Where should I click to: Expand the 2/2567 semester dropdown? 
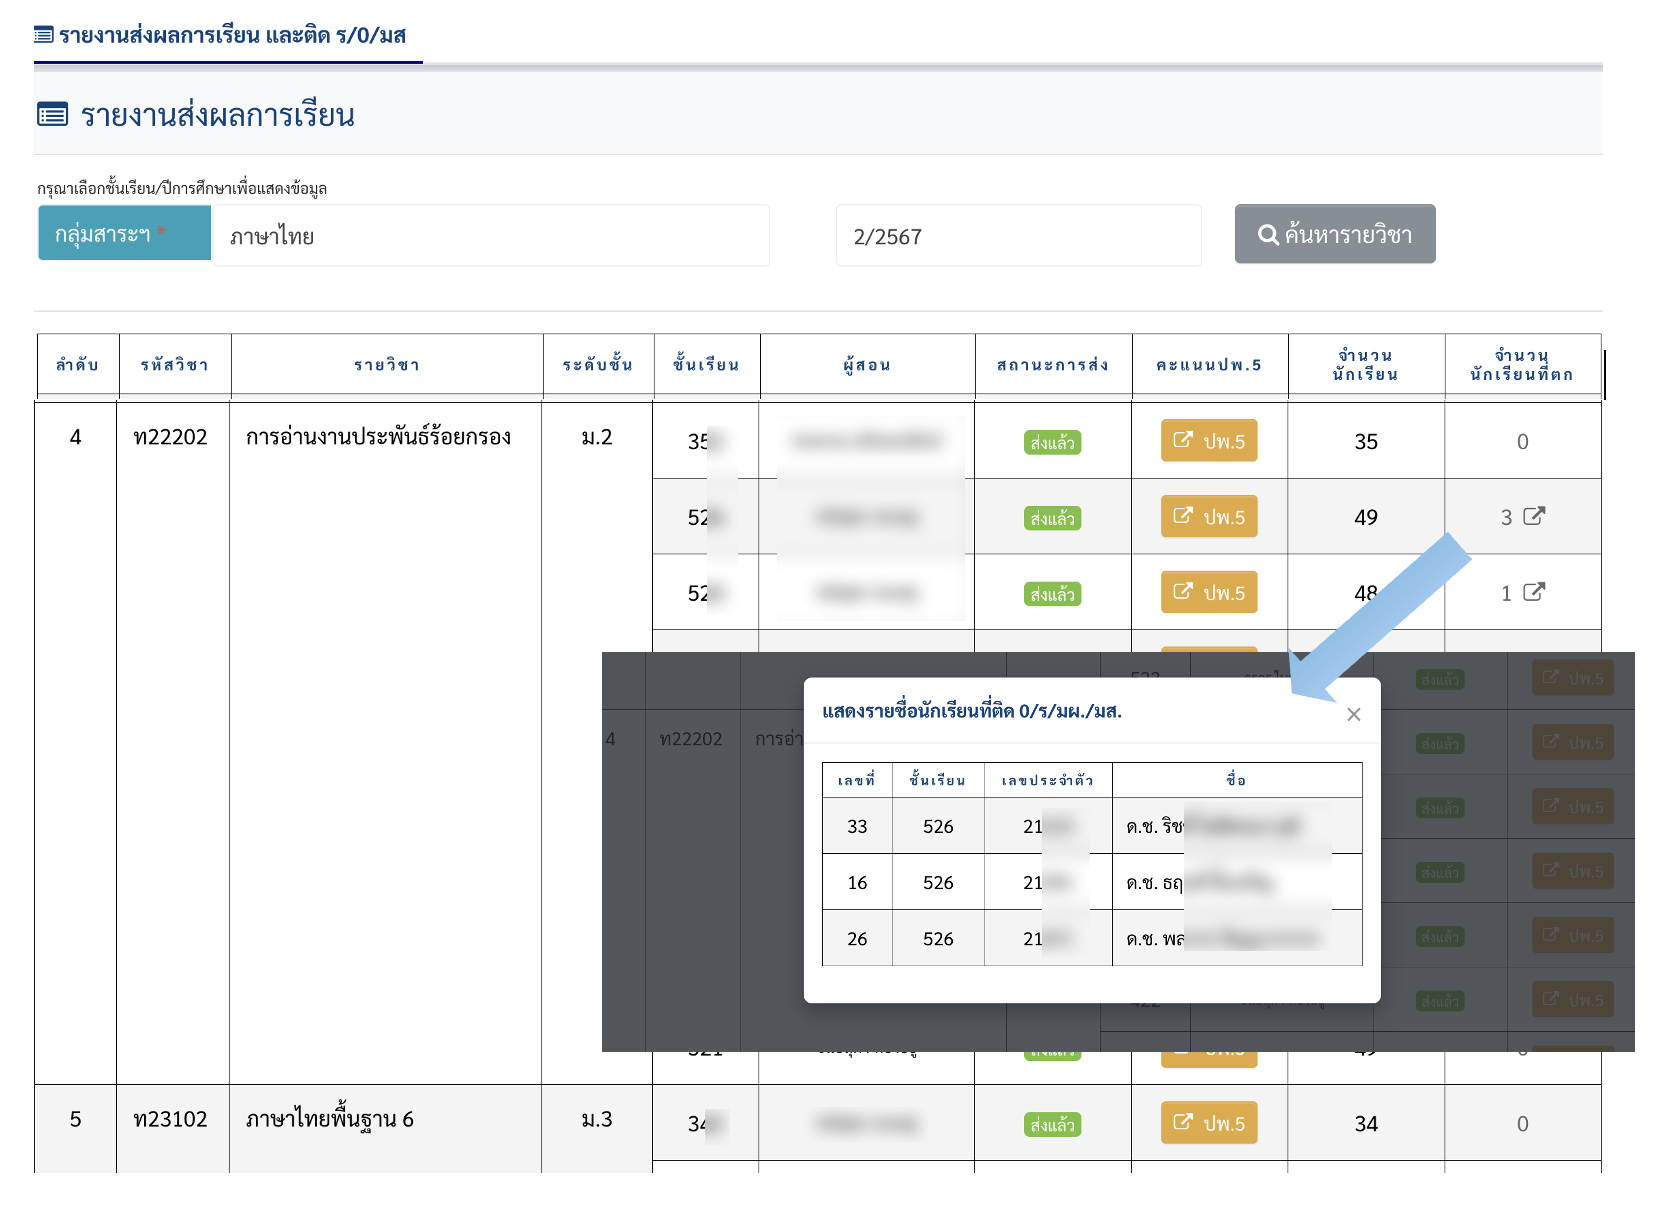[x=1017, y=236]
